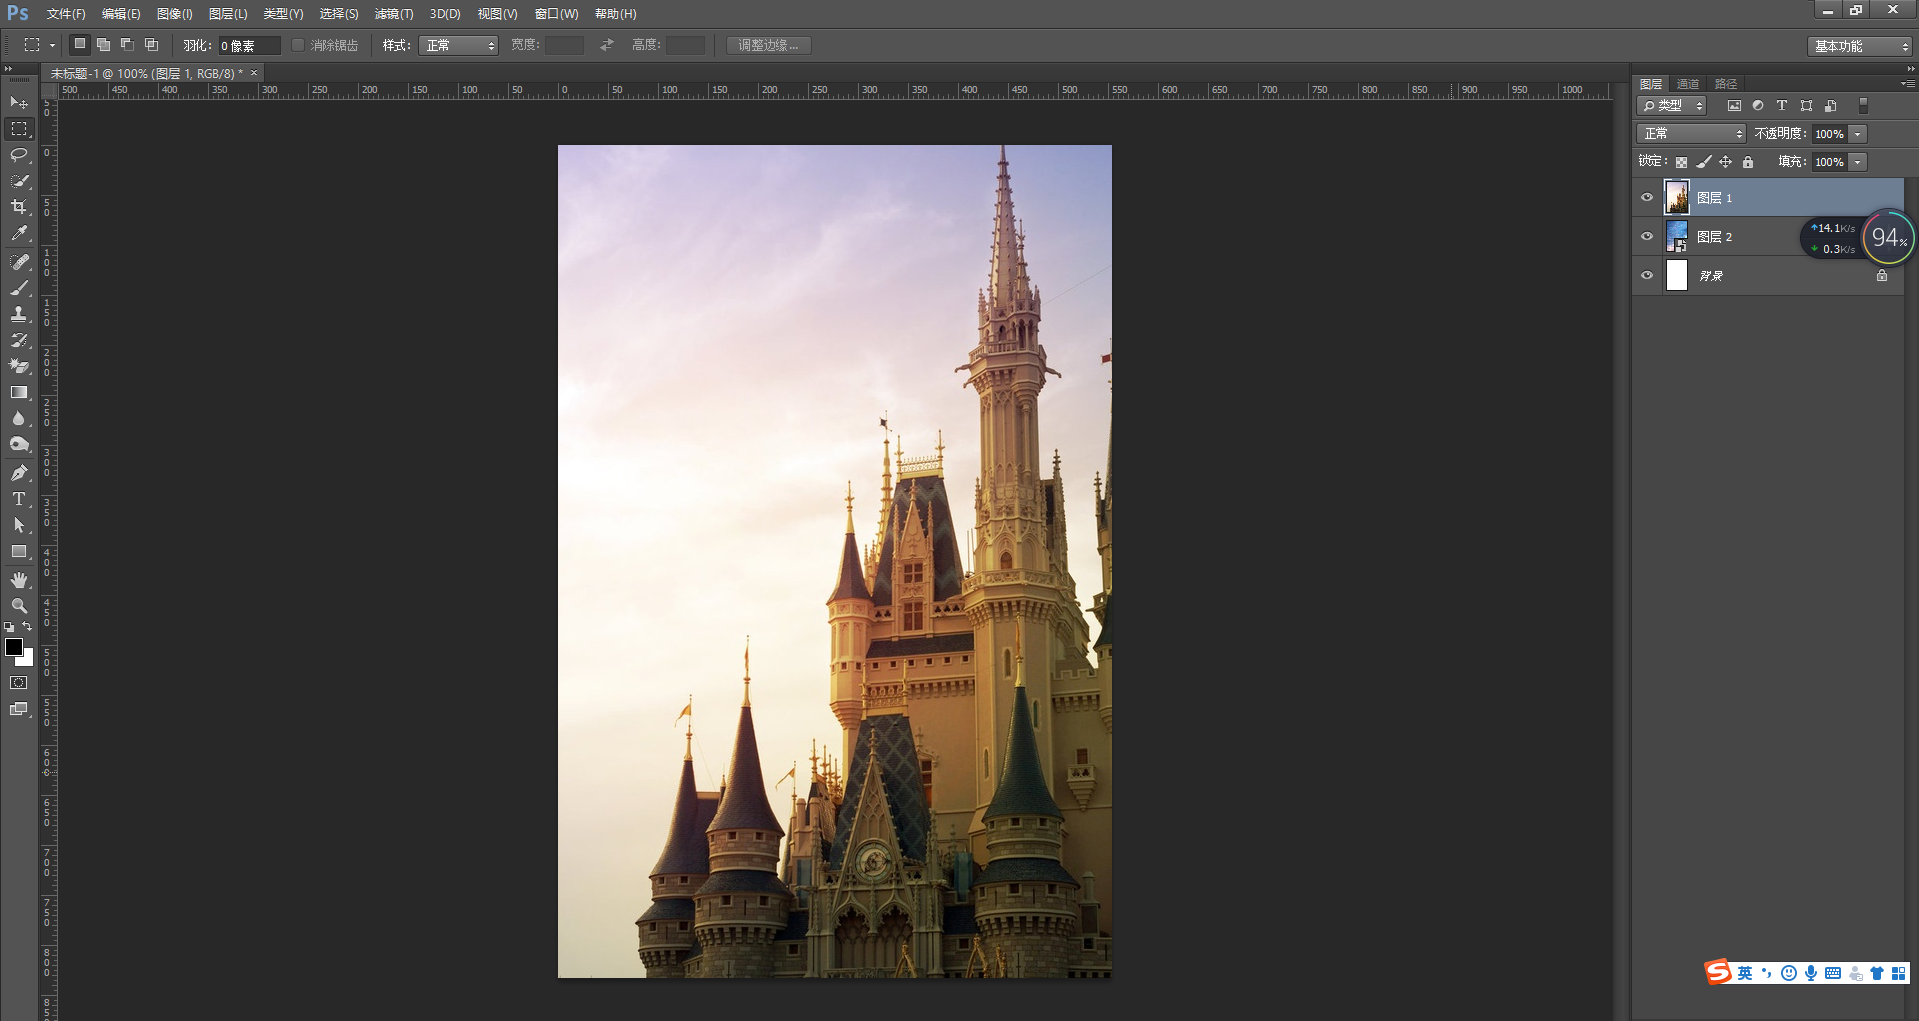Open the 正常 blend mode dropdown
This screenshot has width=1919, height=1021.
click(1691, 133)
